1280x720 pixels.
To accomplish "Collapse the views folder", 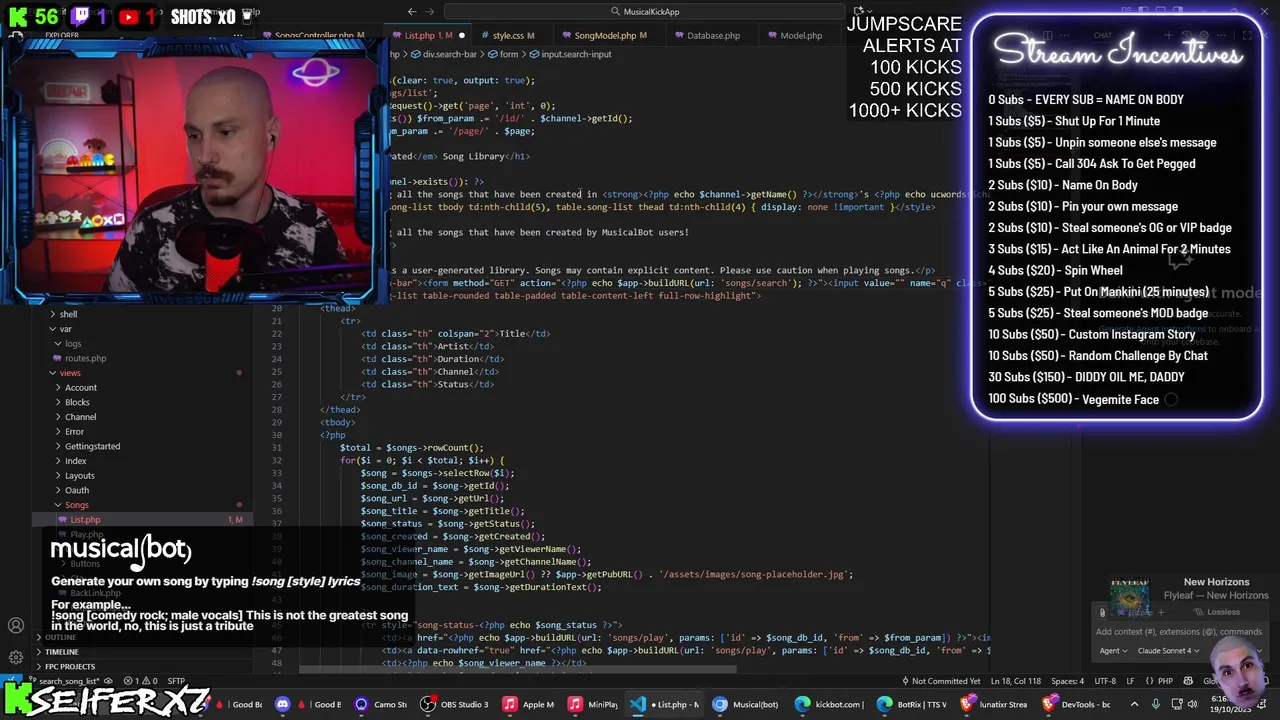I will [x=69, y=373].
